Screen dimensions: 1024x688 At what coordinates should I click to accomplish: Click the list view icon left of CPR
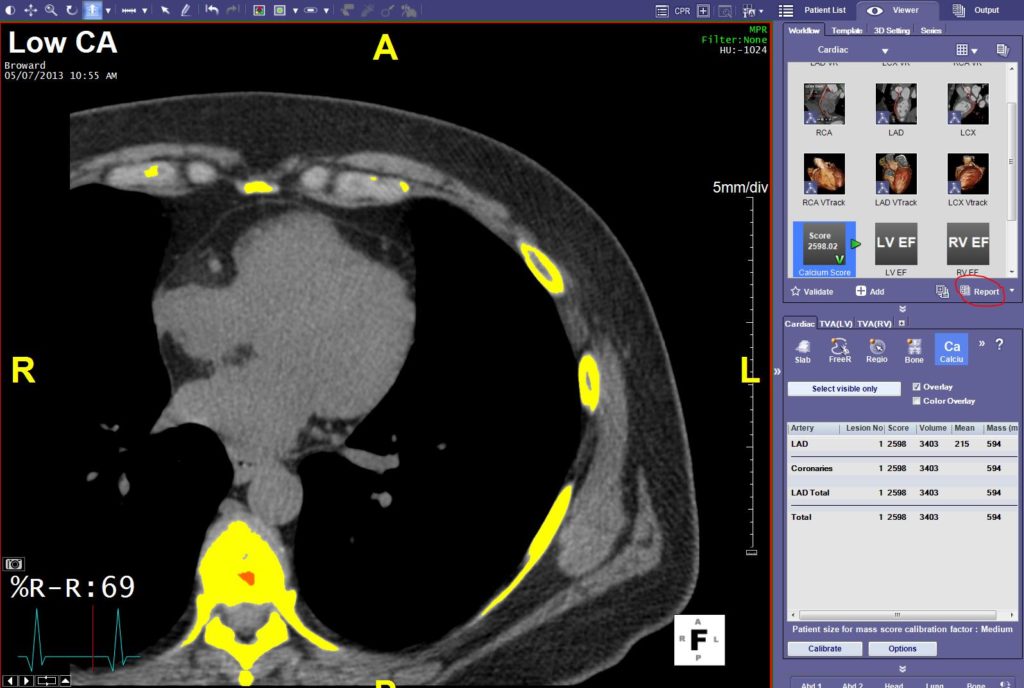pyautogui.click(x=662, y=10)
